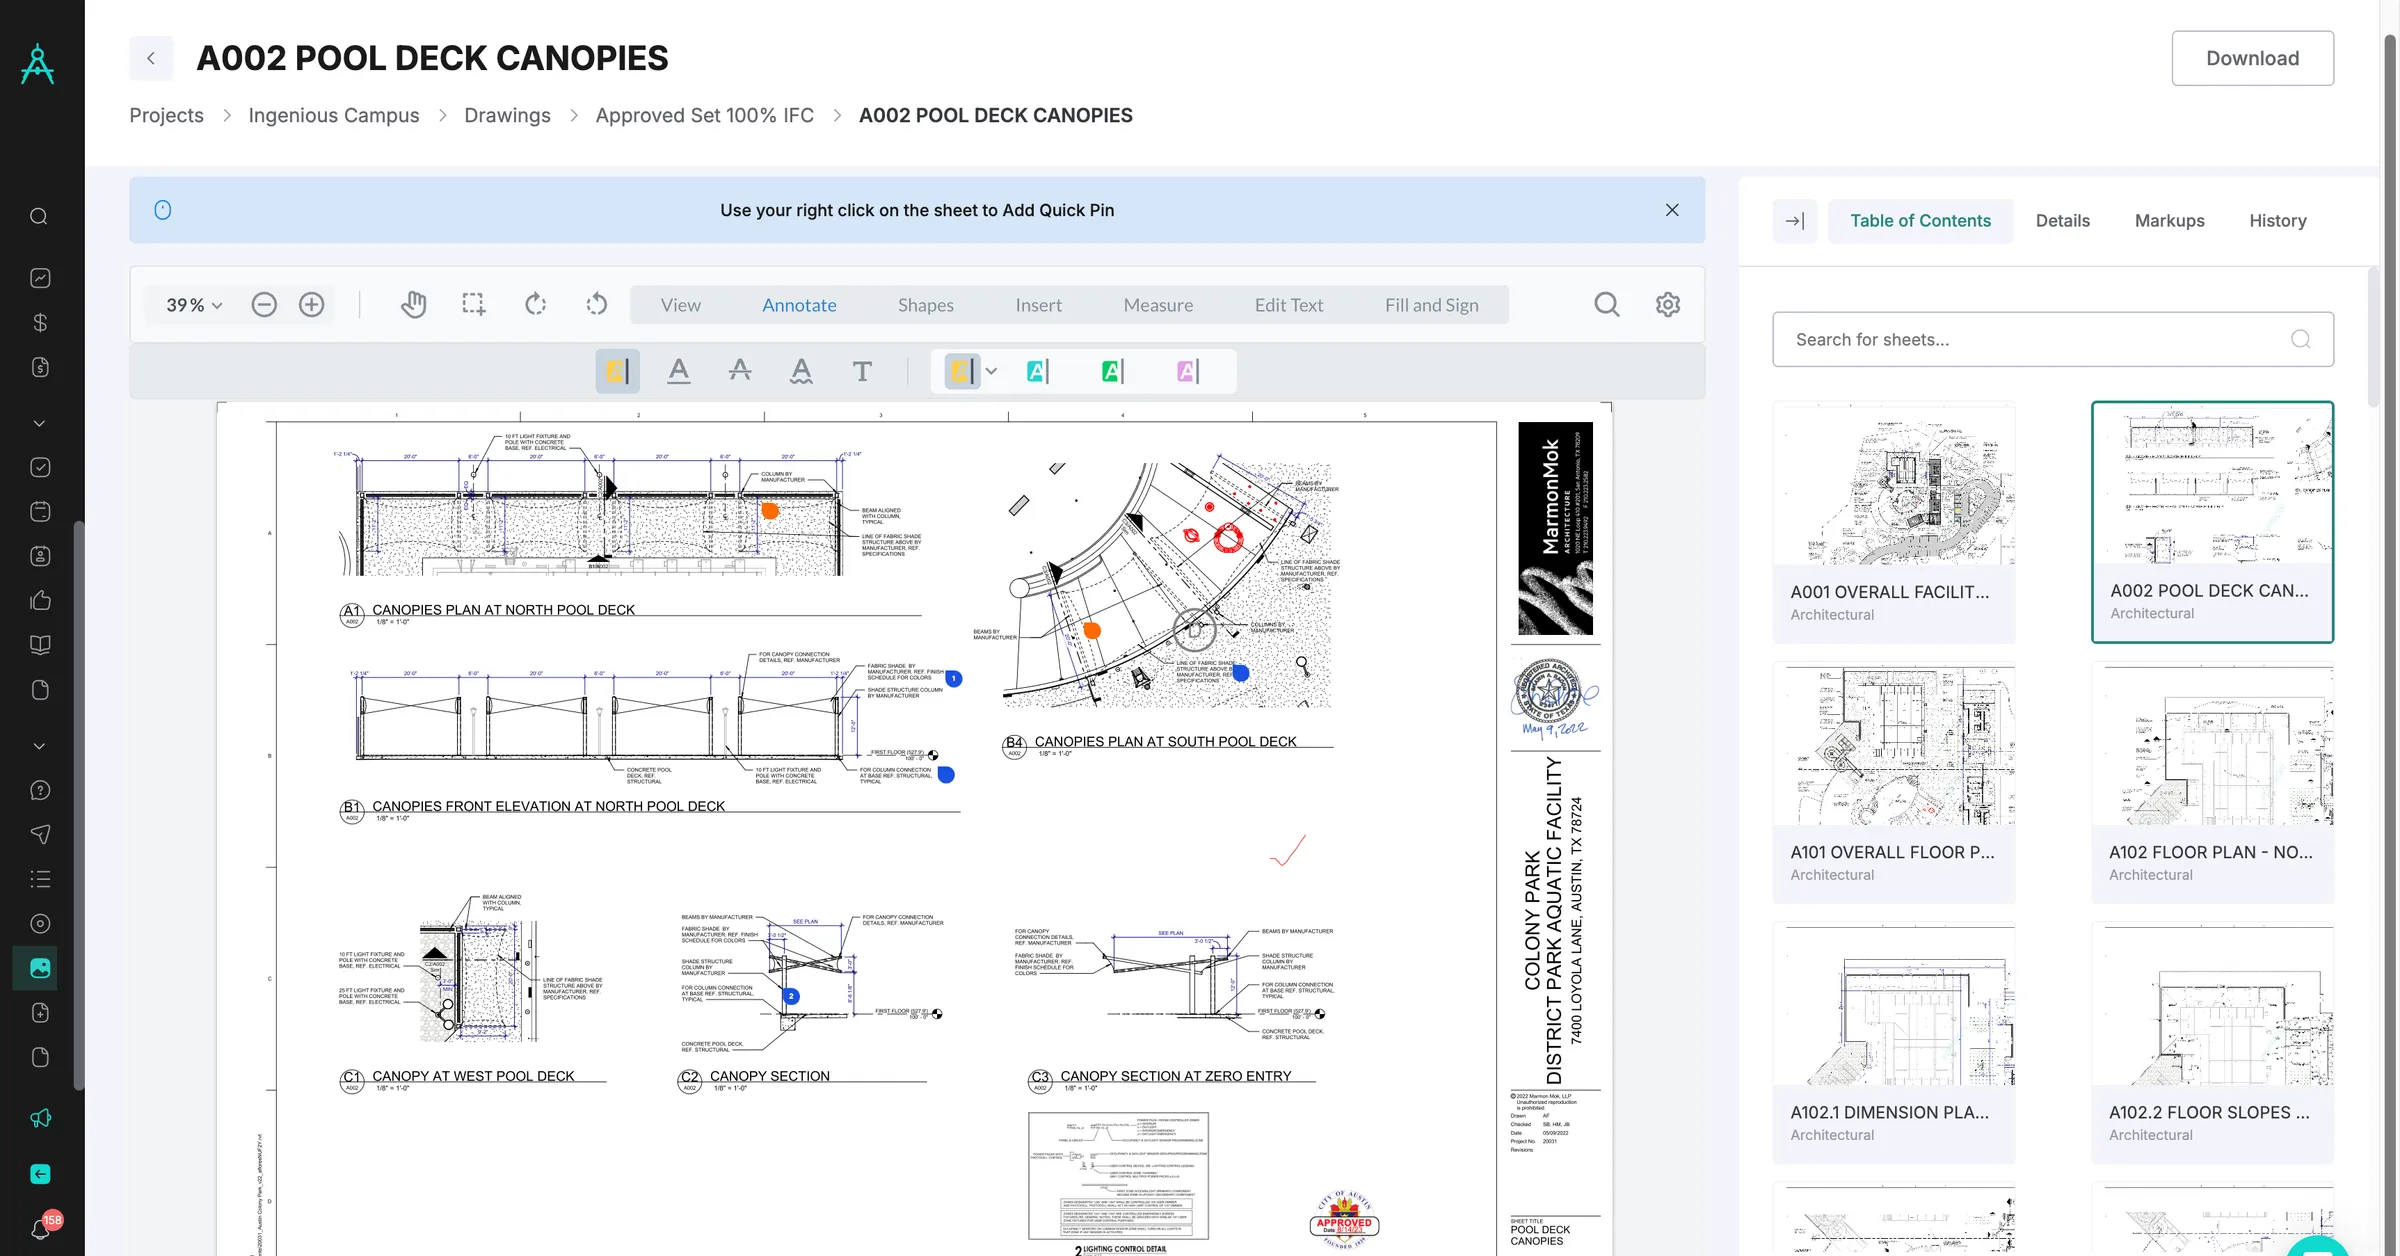Rotate the sheet clockwise
This screenshot has width=2400, height=1256.
pyautogui.click(x=536, y=304)
